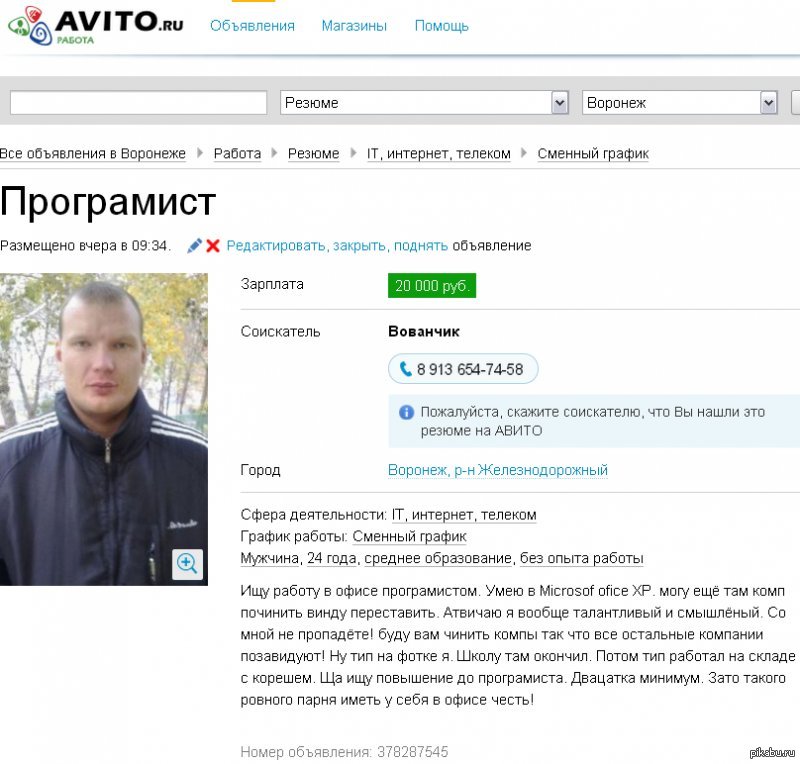Open the Объявления menu item
Image resolution: width=800 pixels, height=764 pixels.
click(253, 26)
